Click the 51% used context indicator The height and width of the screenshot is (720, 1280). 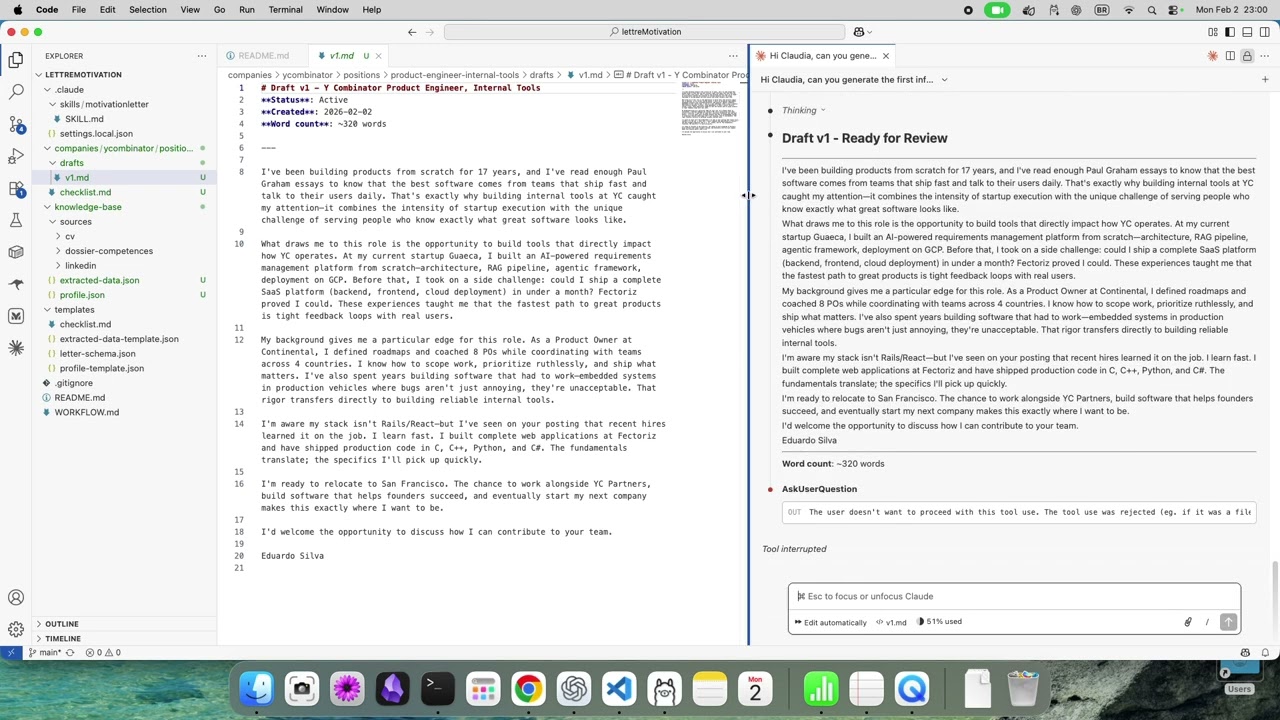pos(939,622)
